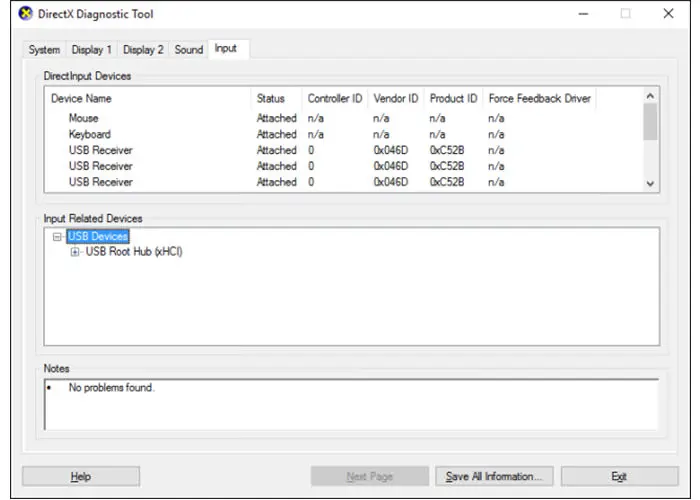Switch to the Sound tab

189,50
